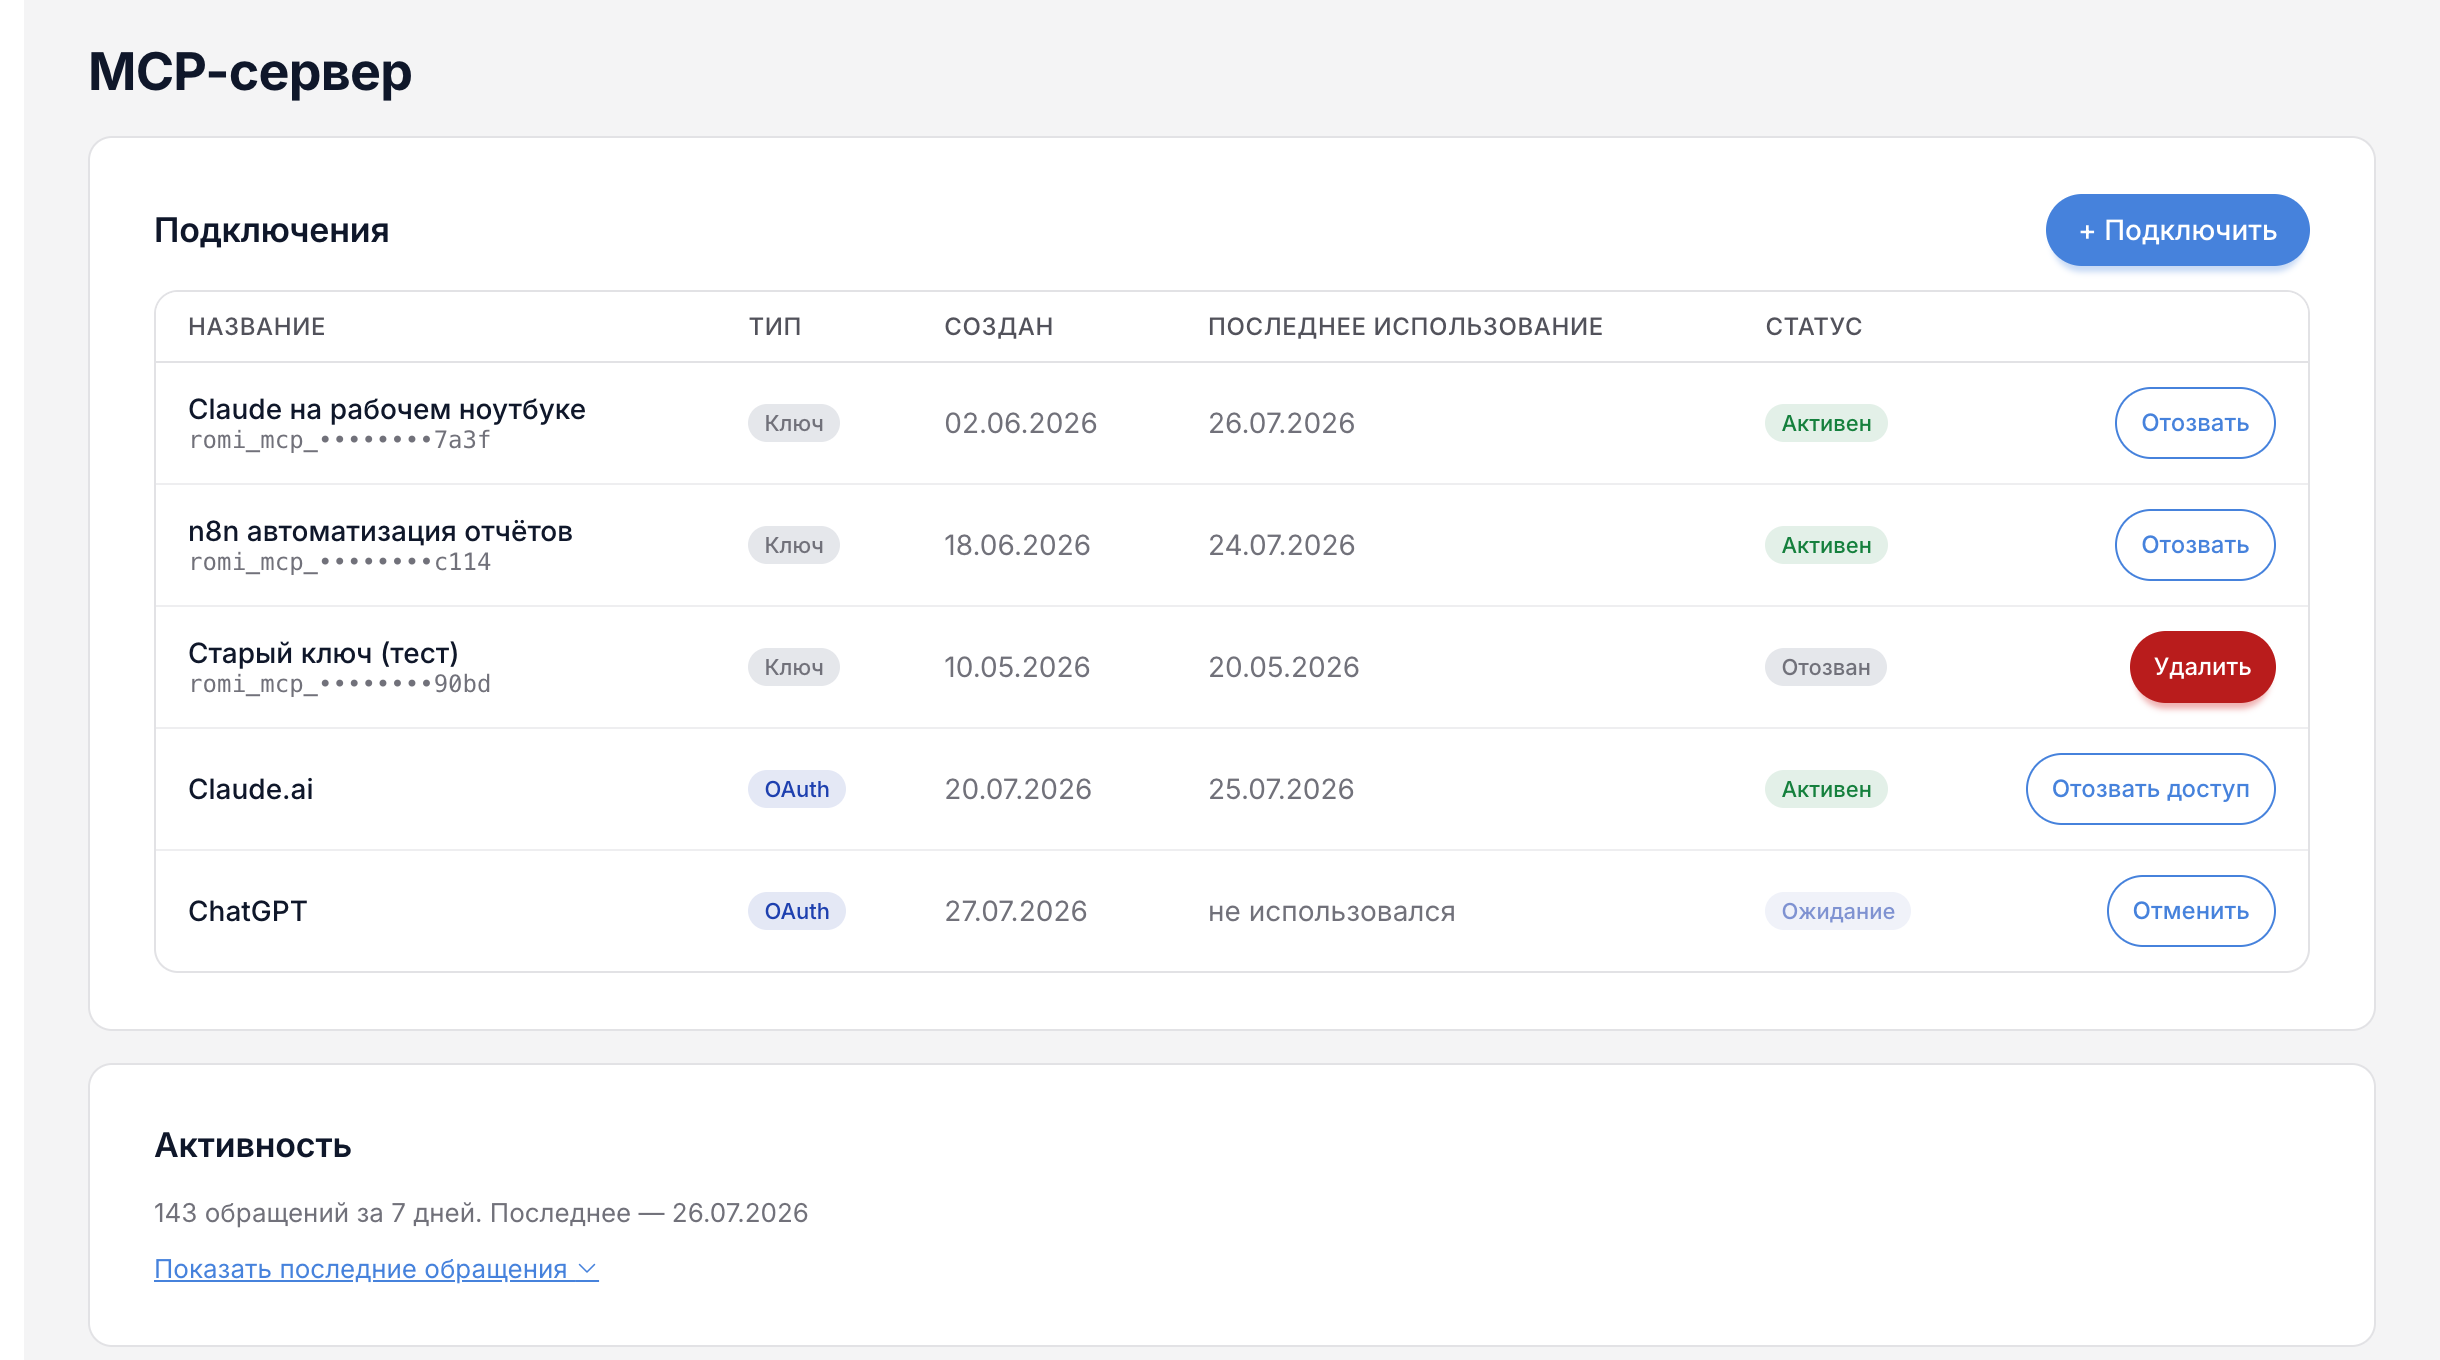
Task: Click the creation date 27.07.2026
Action: click(x=1016, y=911)
